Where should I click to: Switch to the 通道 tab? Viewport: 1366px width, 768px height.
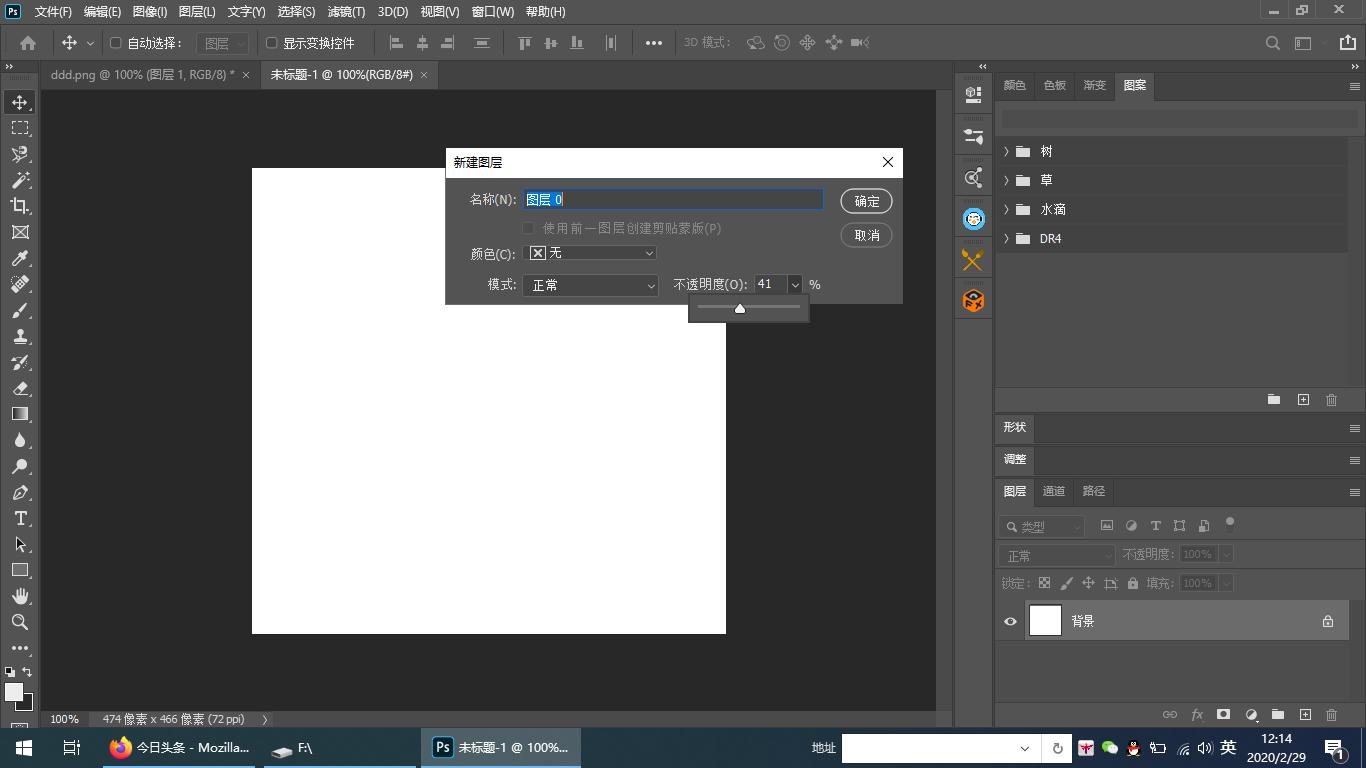coord(1054,491)
